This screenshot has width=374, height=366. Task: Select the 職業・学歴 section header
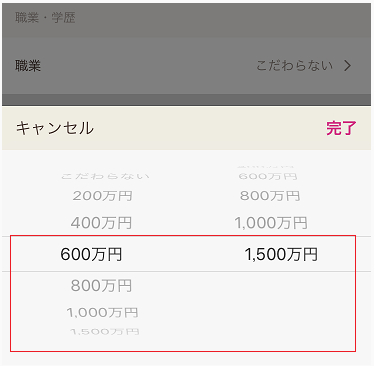pos(45,17)
